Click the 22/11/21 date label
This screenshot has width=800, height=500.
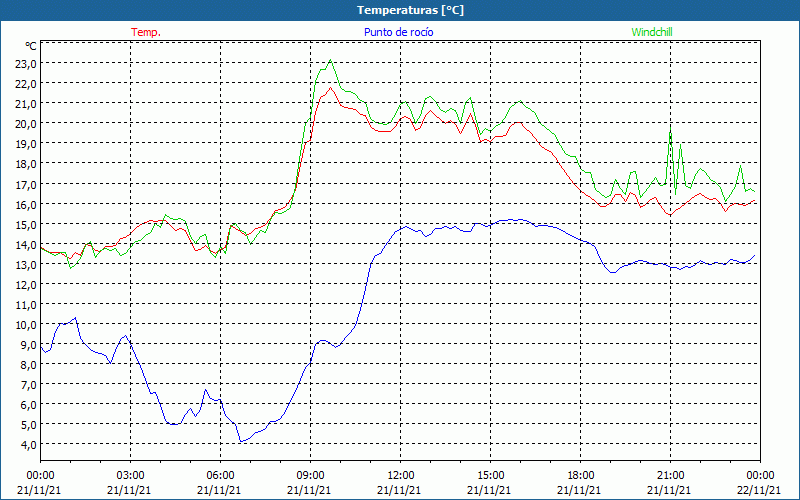760,490
